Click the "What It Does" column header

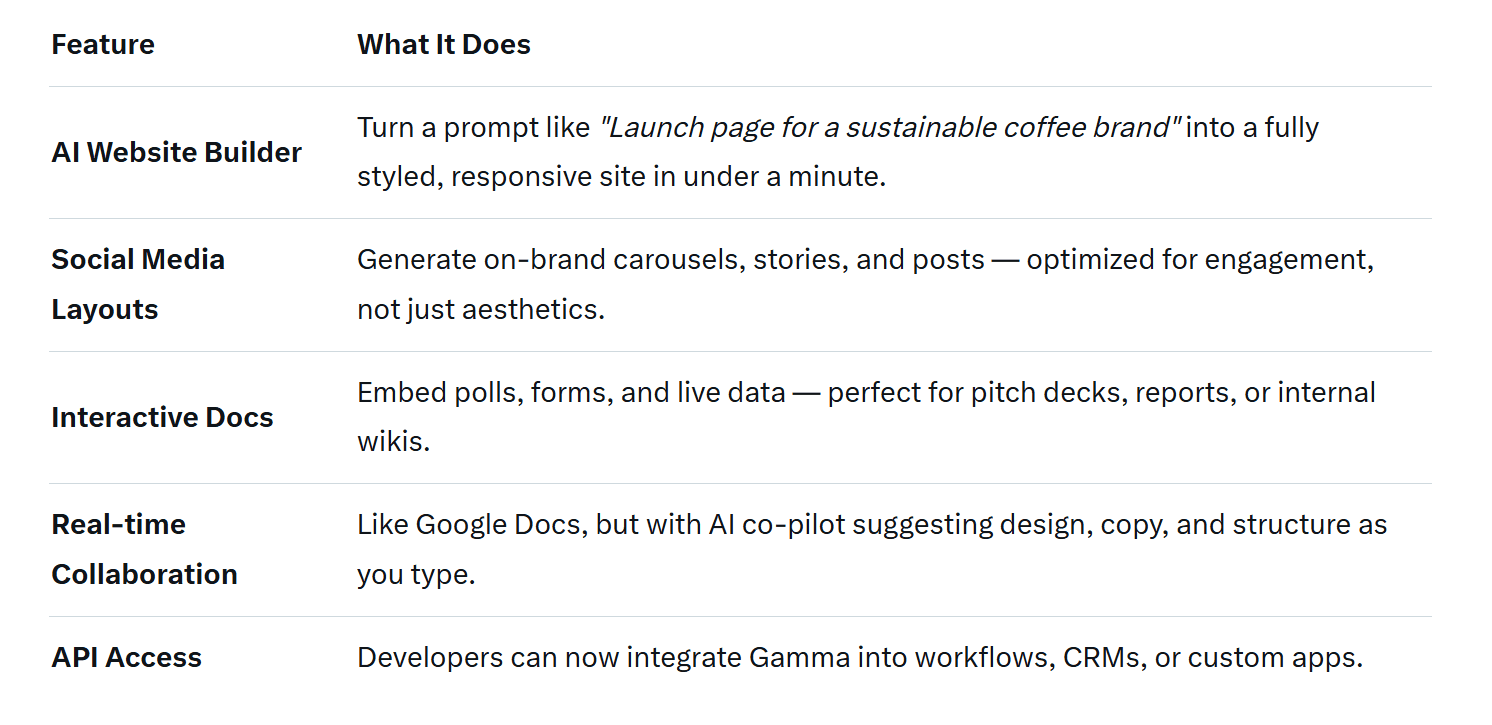tap(443, 45)
